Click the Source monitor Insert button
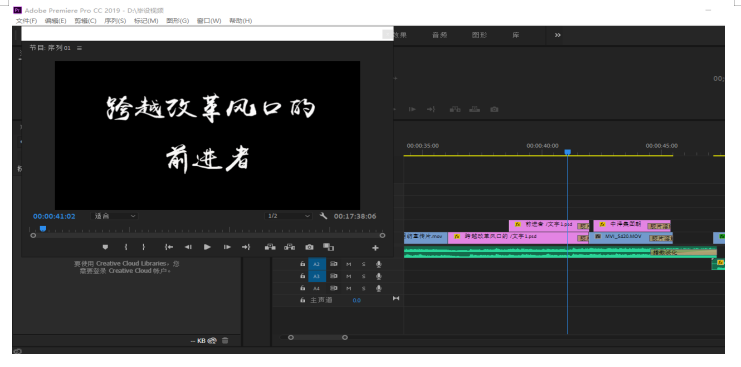741x367 pixels. click(455, 109)
